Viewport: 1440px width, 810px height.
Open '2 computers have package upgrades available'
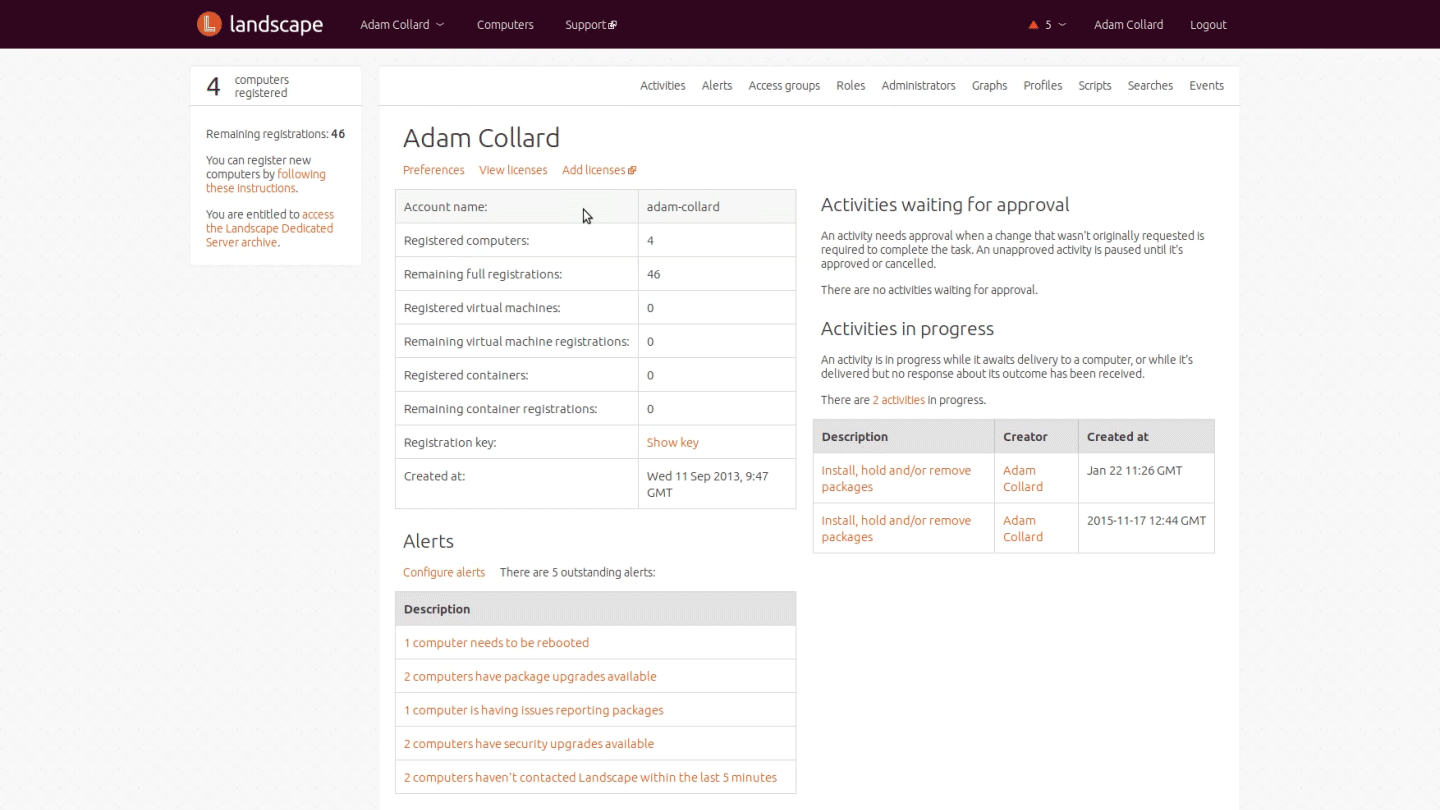530,677
